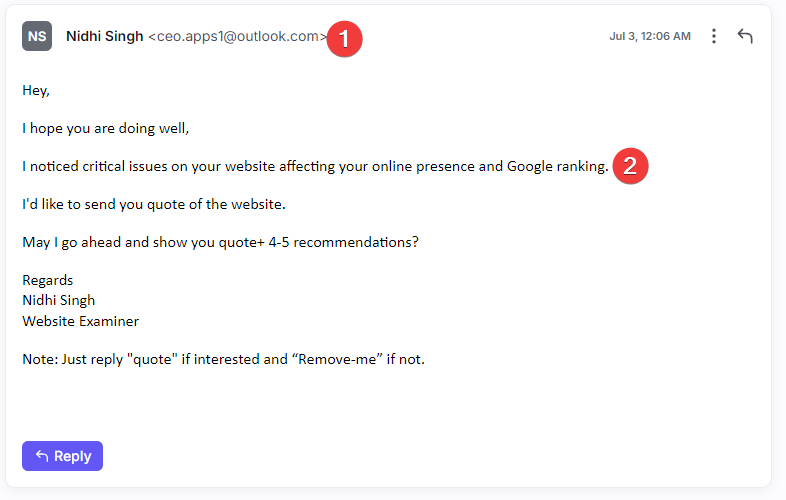The height and width of the screenshot is (500, 786).
Task: Click the "Hey," greeting line
Action: (x=36, y=91)
